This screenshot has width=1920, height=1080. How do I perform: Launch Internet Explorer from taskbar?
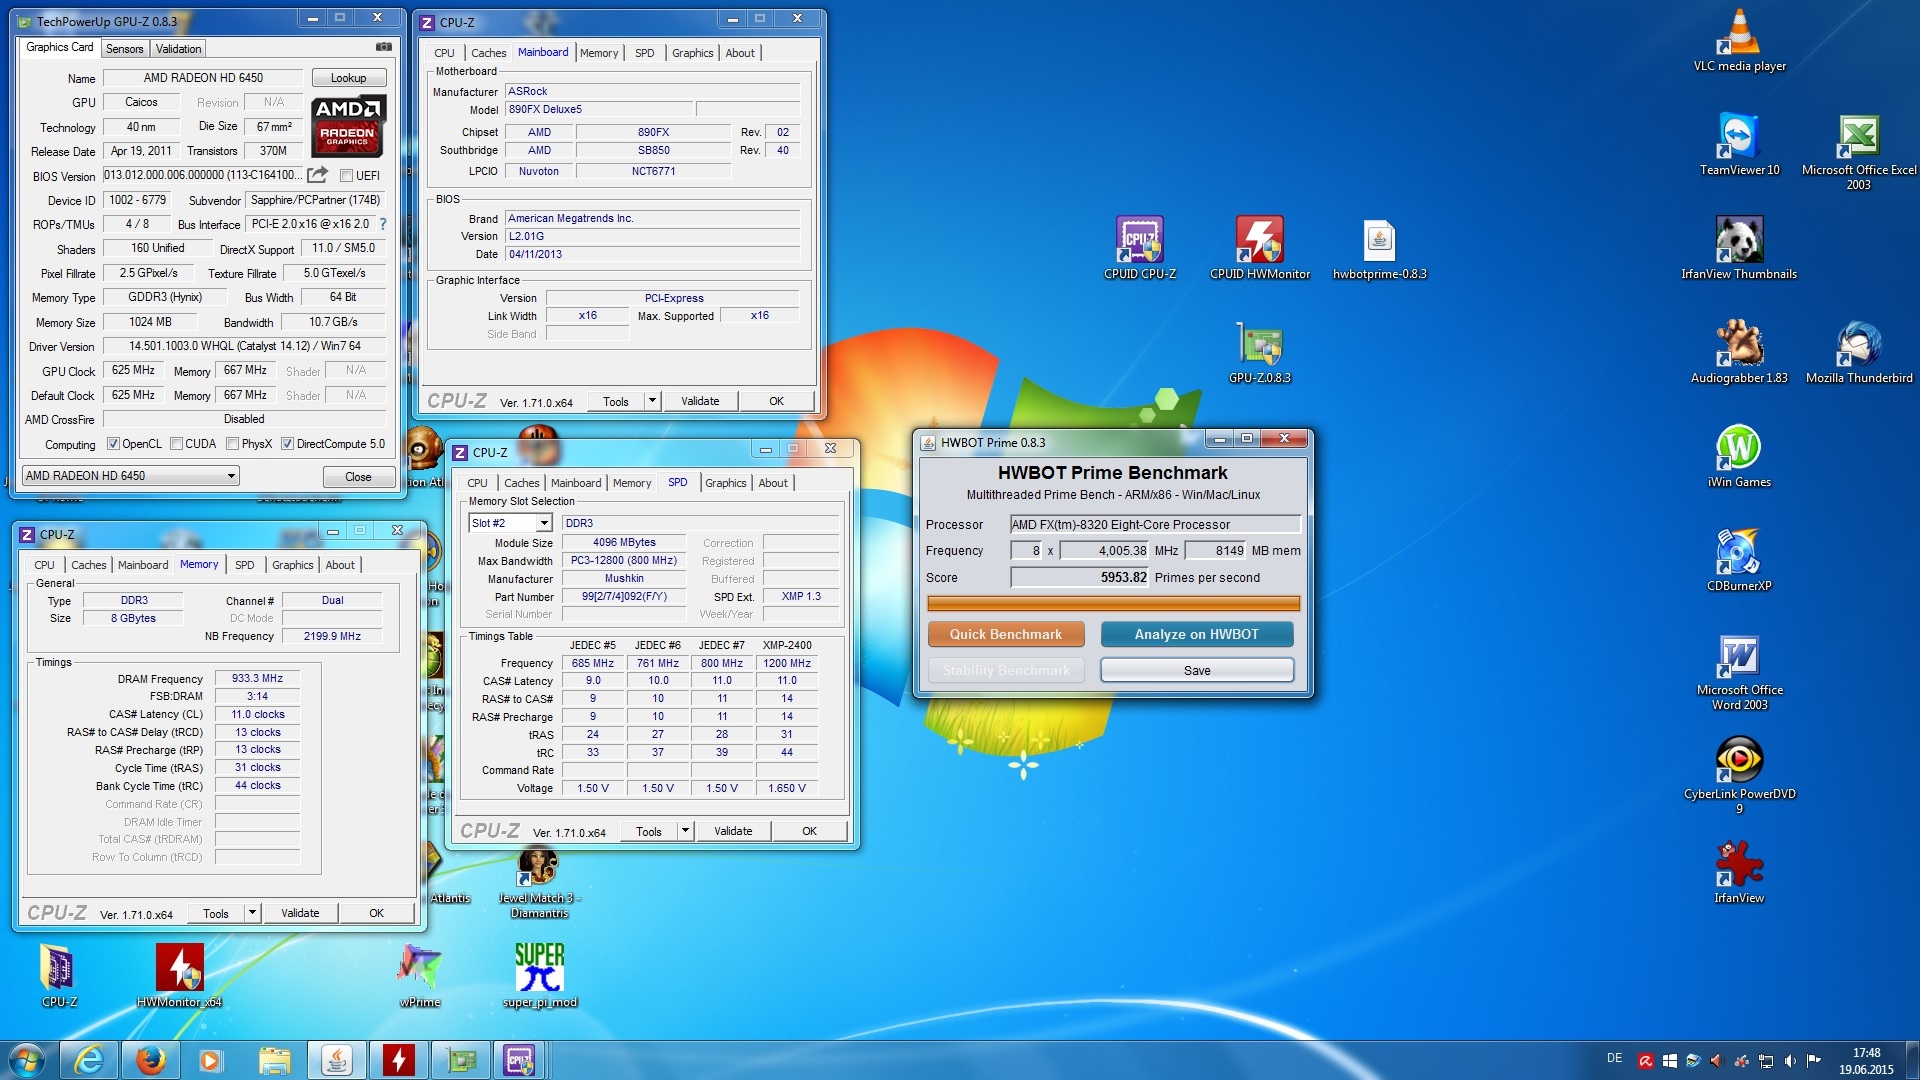click(89, 1060)
